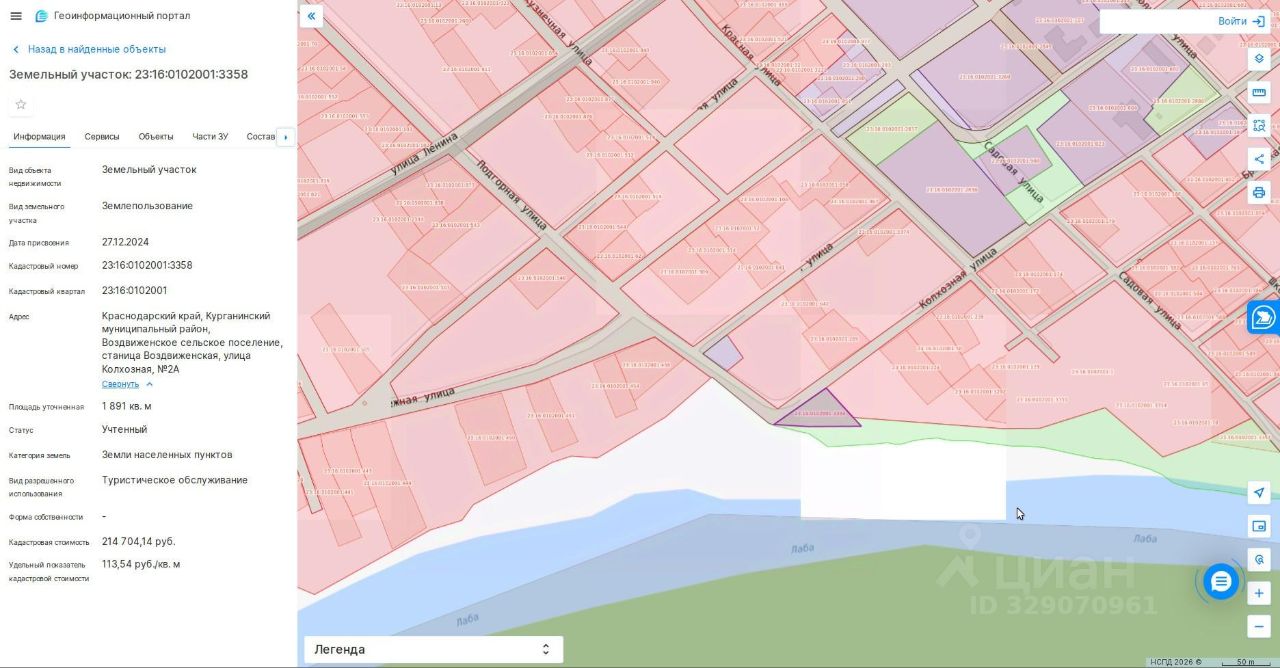
Task: Zoom in on the map
Action: pyautogui.click(x=1259, y=593)
